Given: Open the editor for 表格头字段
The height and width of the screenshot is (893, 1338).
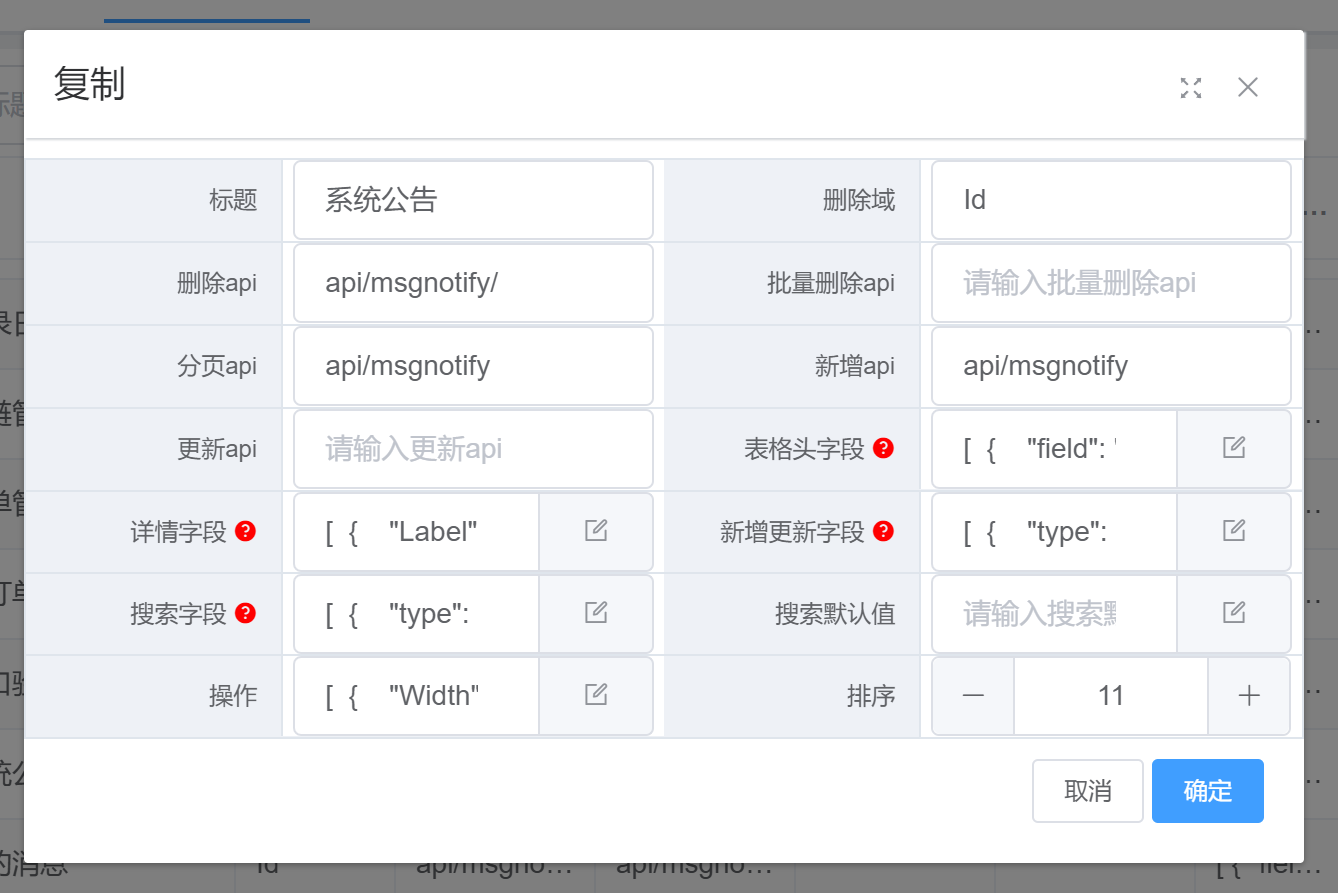Looking at the screenshot, I should (1234, 448).
